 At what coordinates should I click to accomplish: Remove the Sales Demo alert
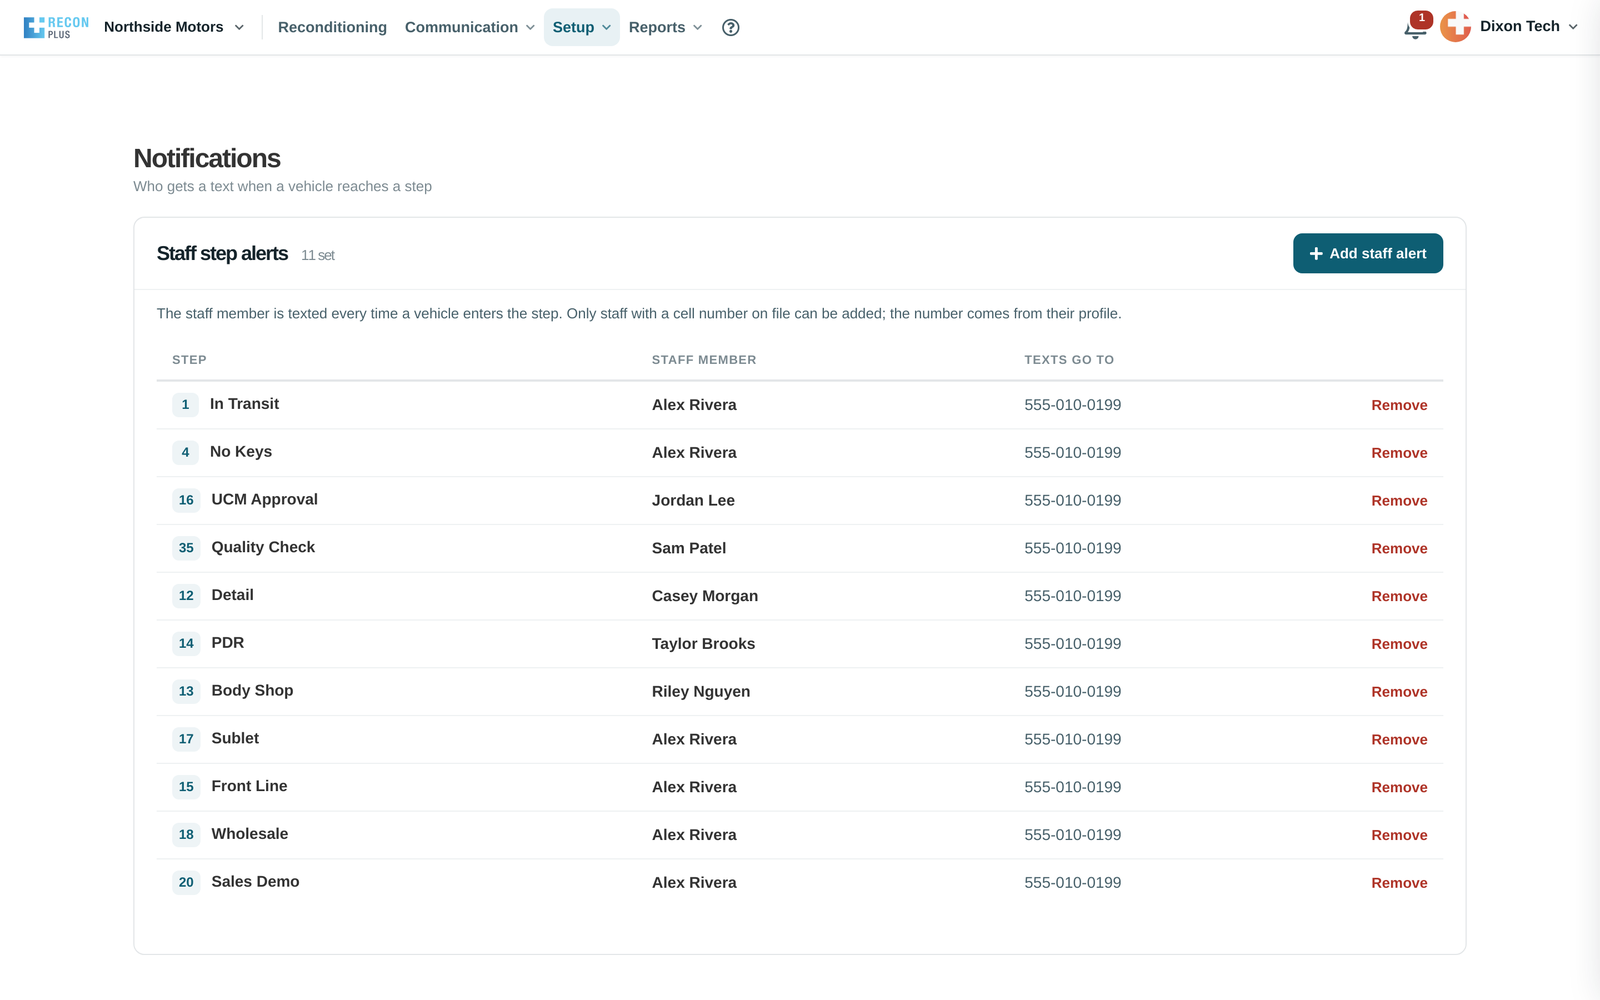(1399, 883)
